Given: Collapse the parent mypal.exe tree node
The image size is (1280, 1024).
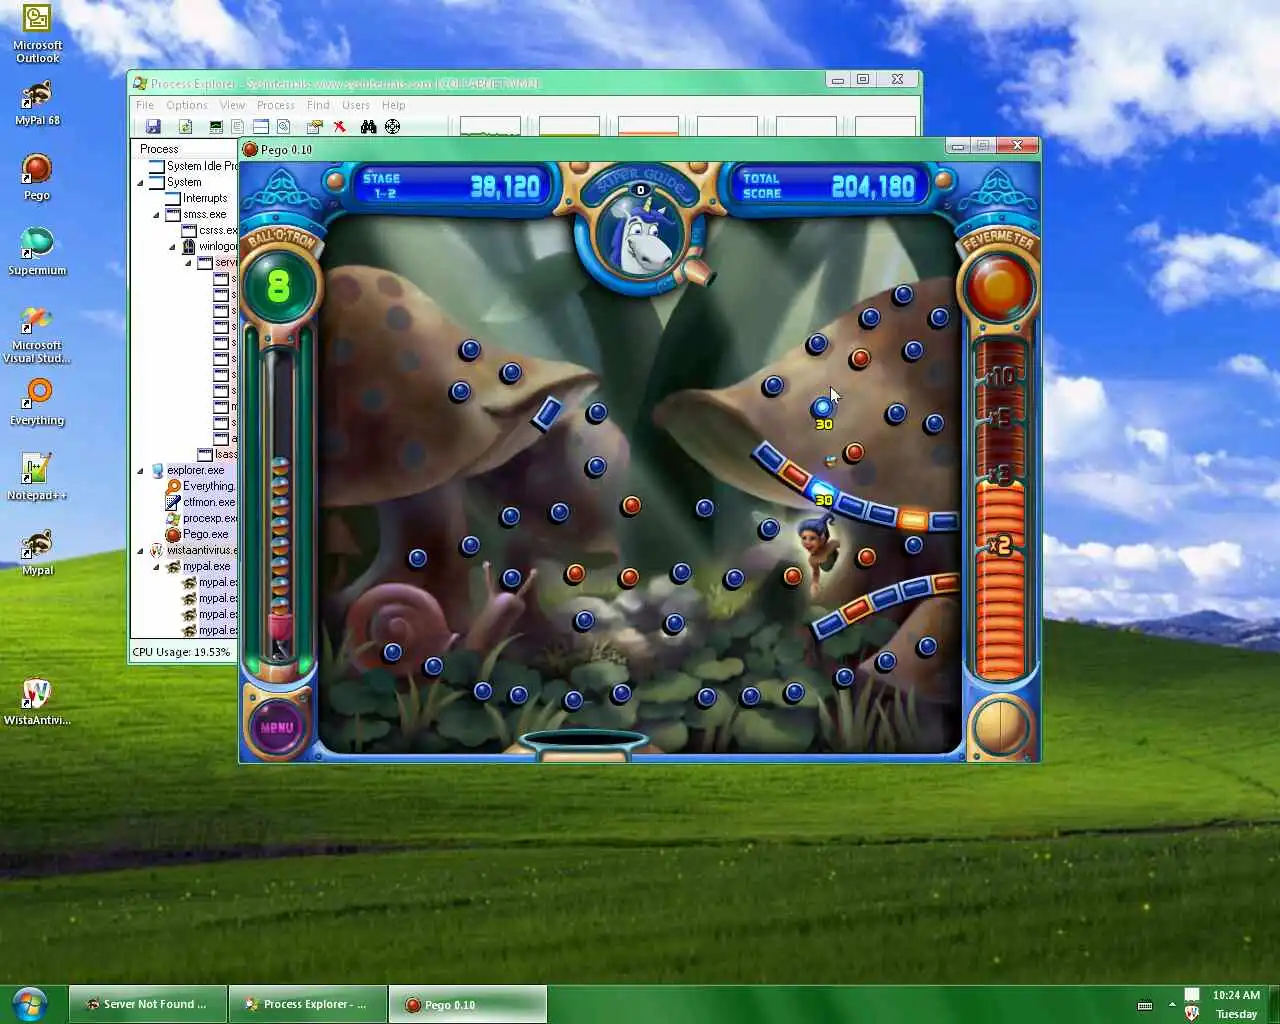Looking at the screenshot, I should coord(156,566).
